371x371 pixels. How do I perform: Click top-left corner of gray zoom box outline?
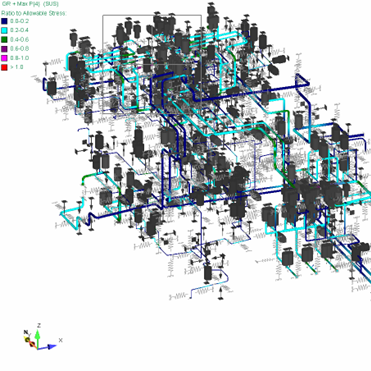coord(103,15)
